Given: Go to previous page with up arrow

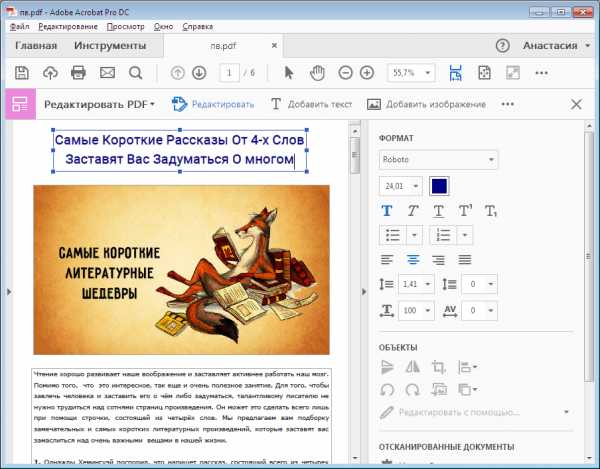Looking at the screenshot, I should click(x=178, y=73).
